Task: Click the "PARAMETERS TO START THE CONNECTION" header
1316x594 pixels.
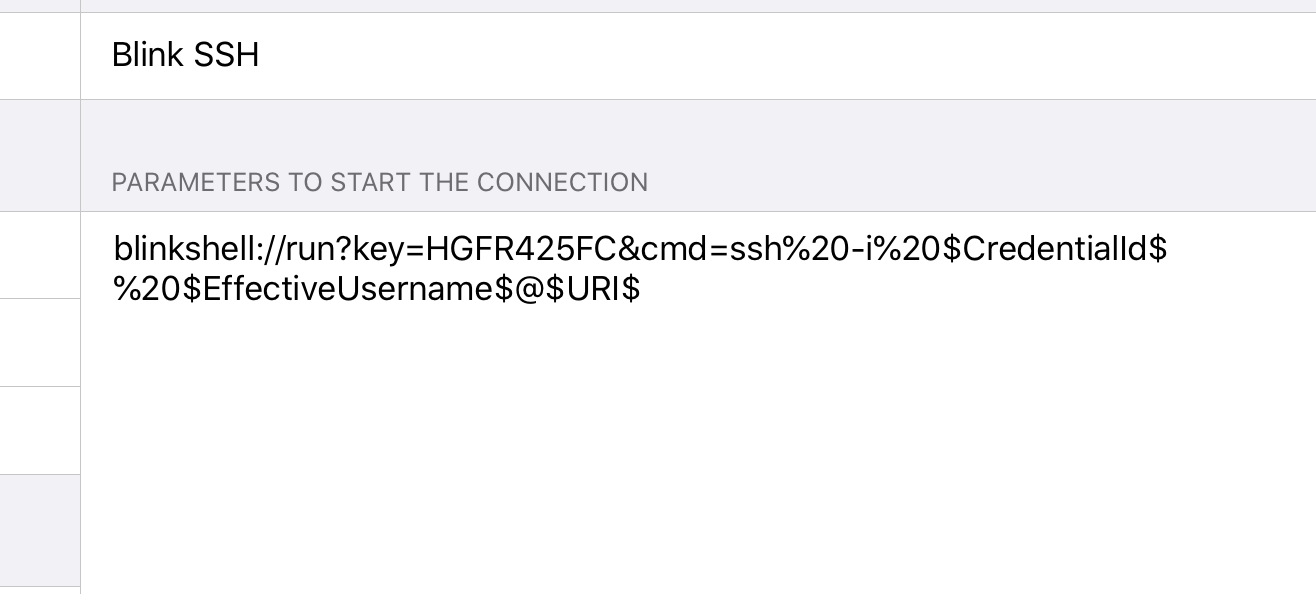Action: pos(379,183)
